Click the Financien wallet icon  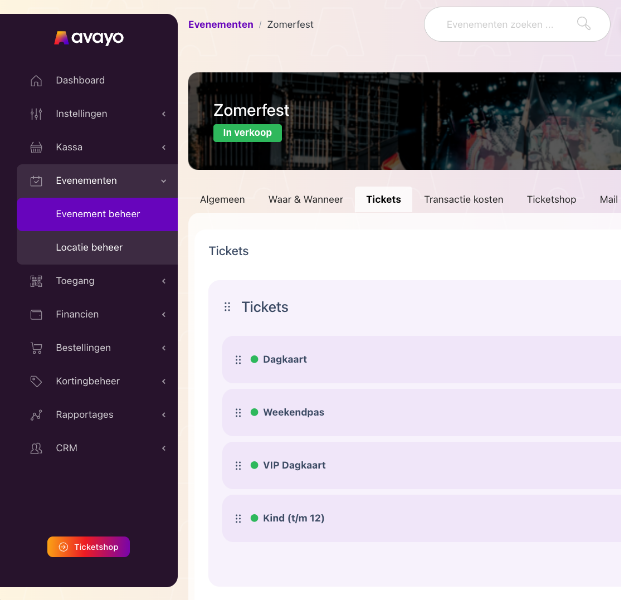click(36, 315)
